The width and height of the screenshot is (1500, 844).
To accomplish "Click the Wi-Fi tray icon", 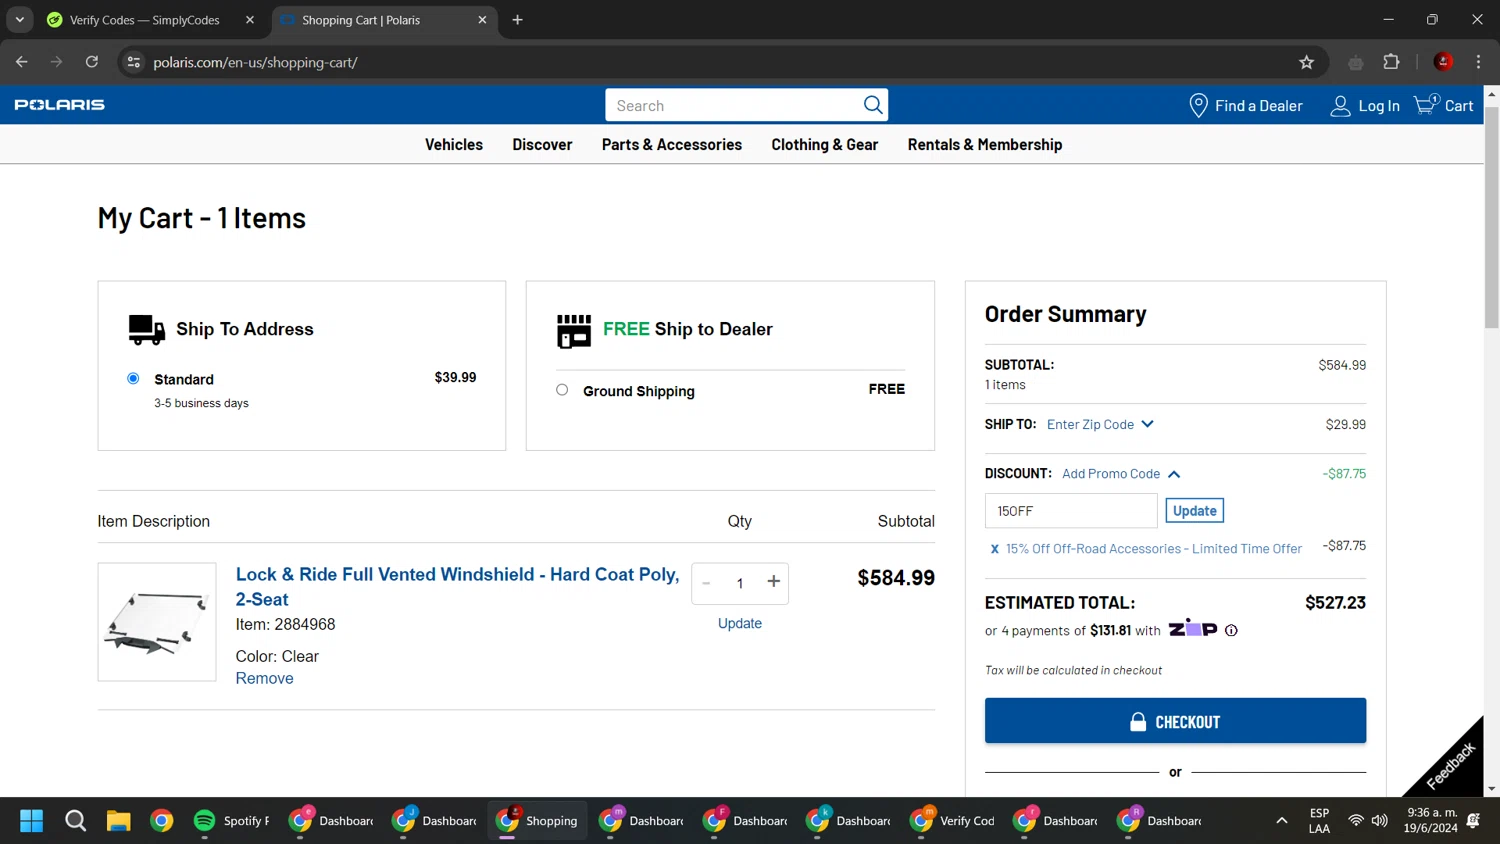I will (x=1356, y=821).
